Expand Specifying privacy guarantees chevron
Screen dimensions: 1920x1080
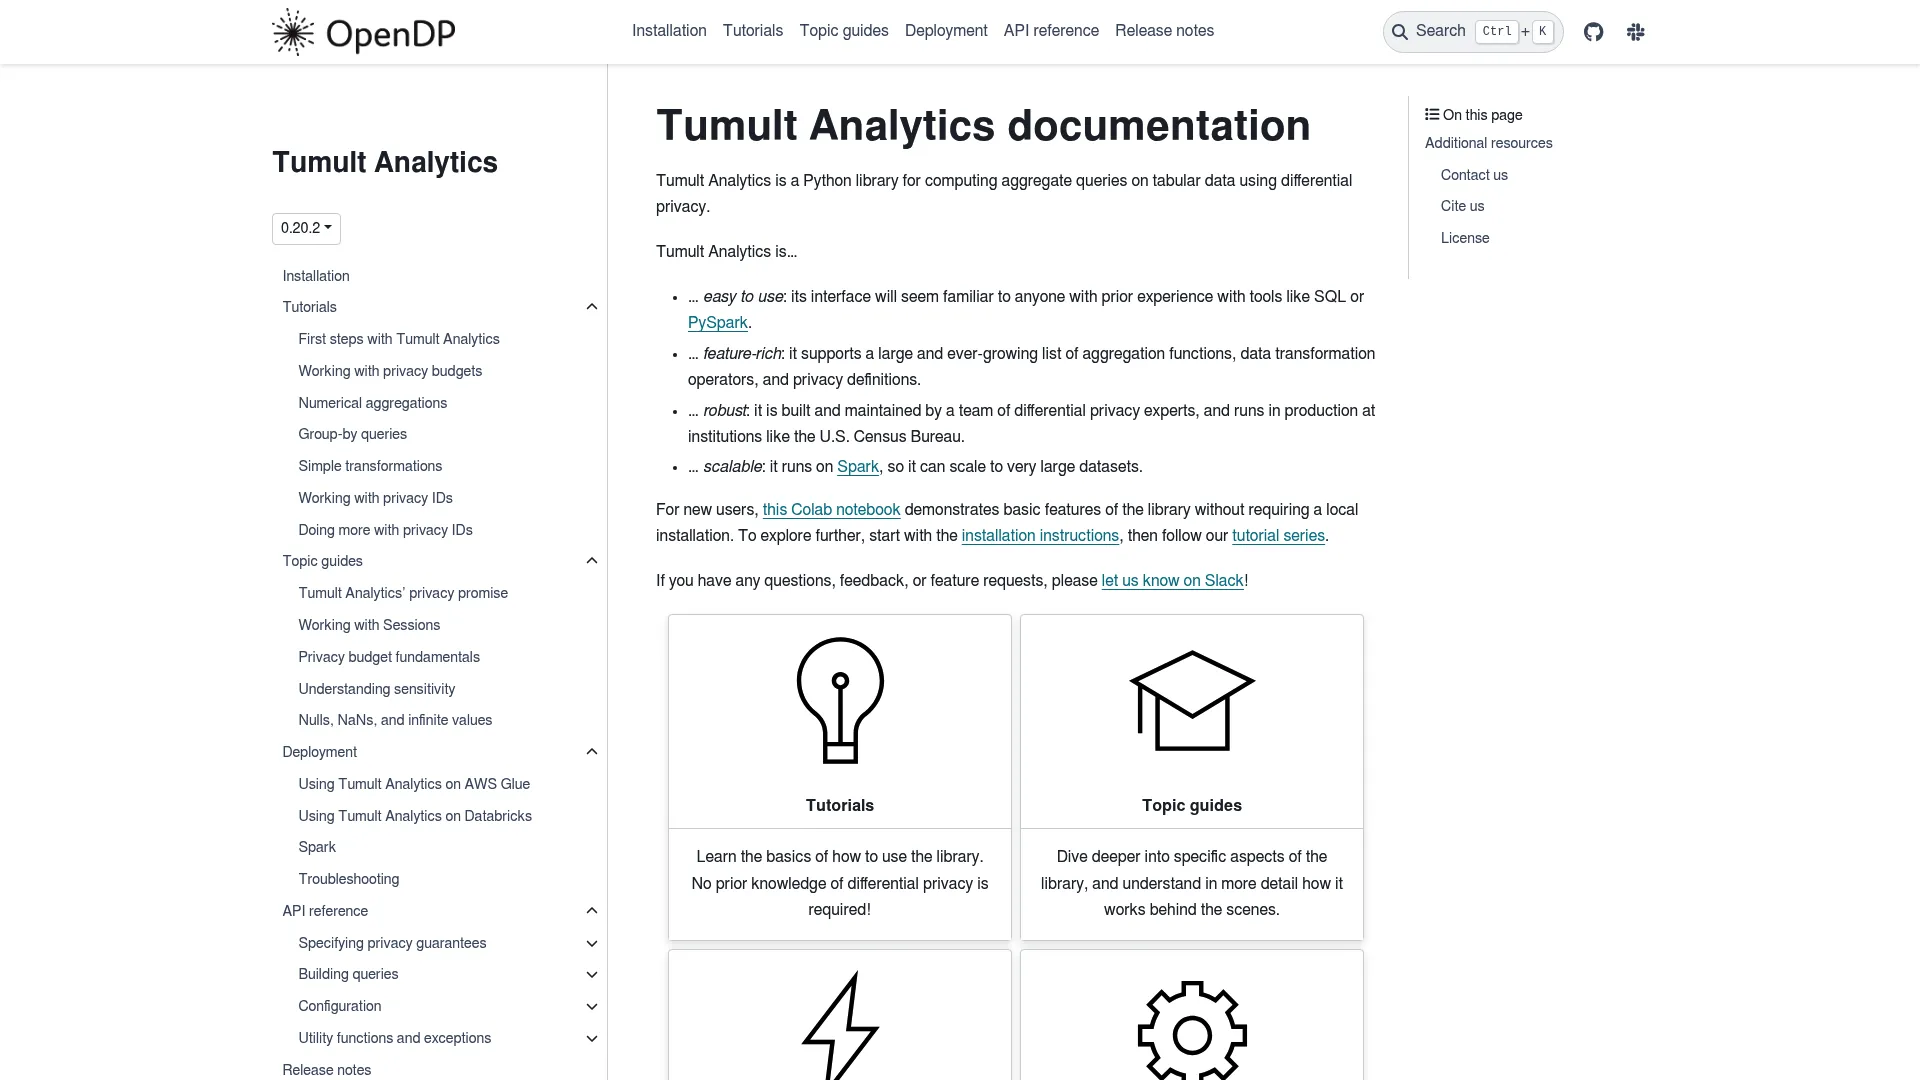pos(592,944)
